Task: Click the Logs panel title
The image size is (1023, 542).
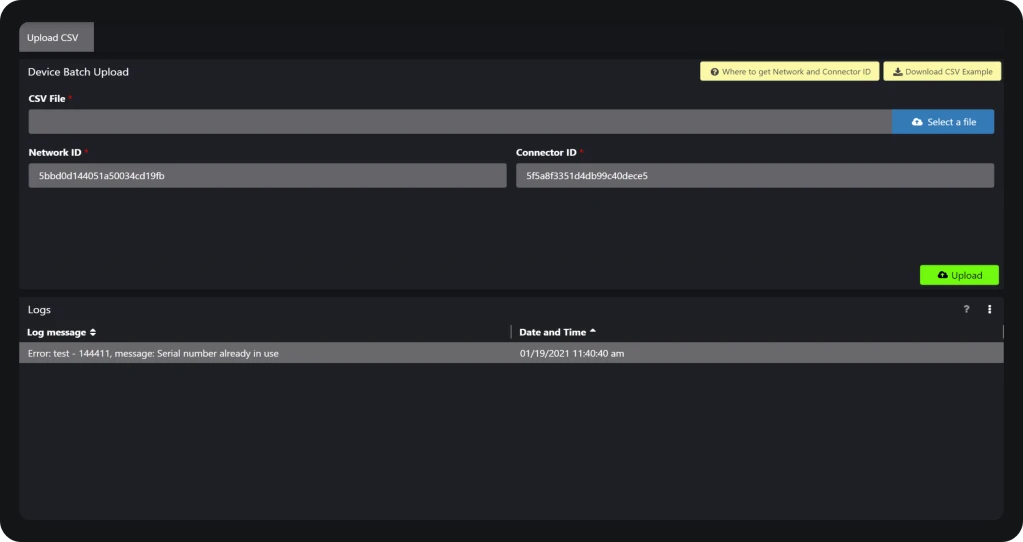Action: pos(39,310)
